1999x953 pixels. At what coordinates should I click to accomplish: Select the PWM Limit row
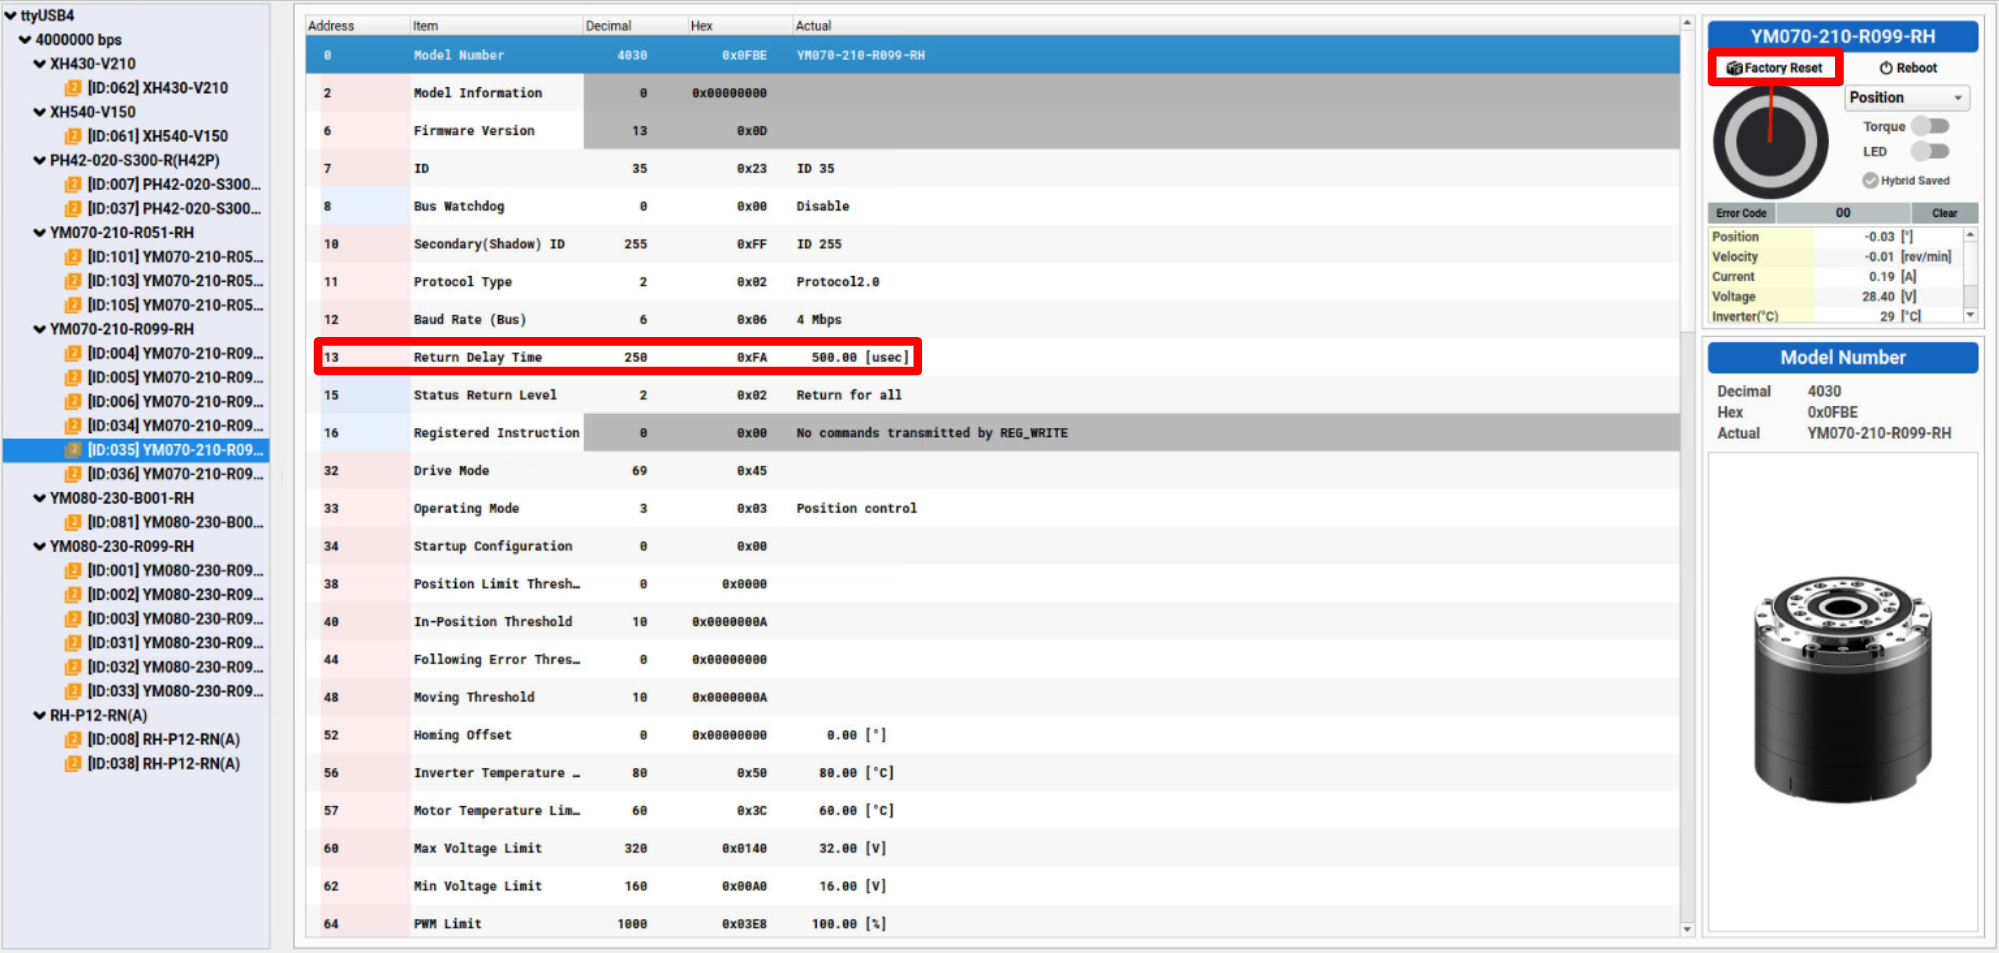[992, 924]
